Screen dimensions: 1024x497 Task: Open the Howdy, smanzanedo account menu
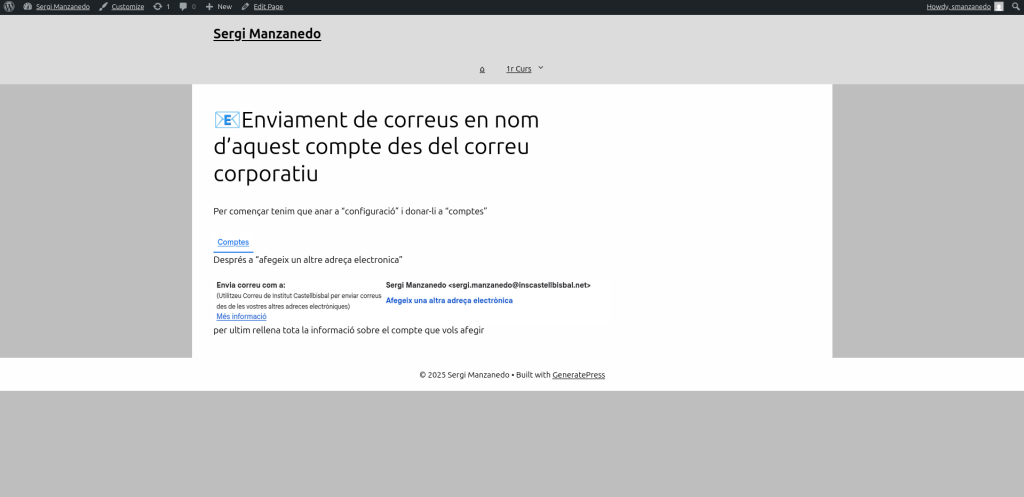pyautogui.click(x=958, y=6)
